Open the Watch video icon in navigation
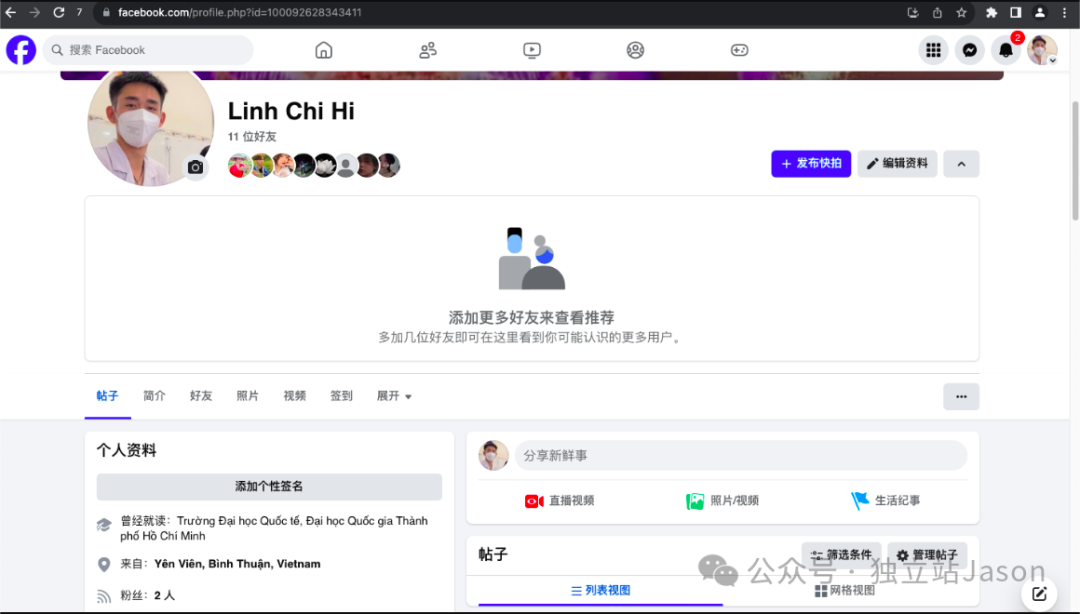Image resolution: width=1080 pixels, height=614 pixels. 531,49
